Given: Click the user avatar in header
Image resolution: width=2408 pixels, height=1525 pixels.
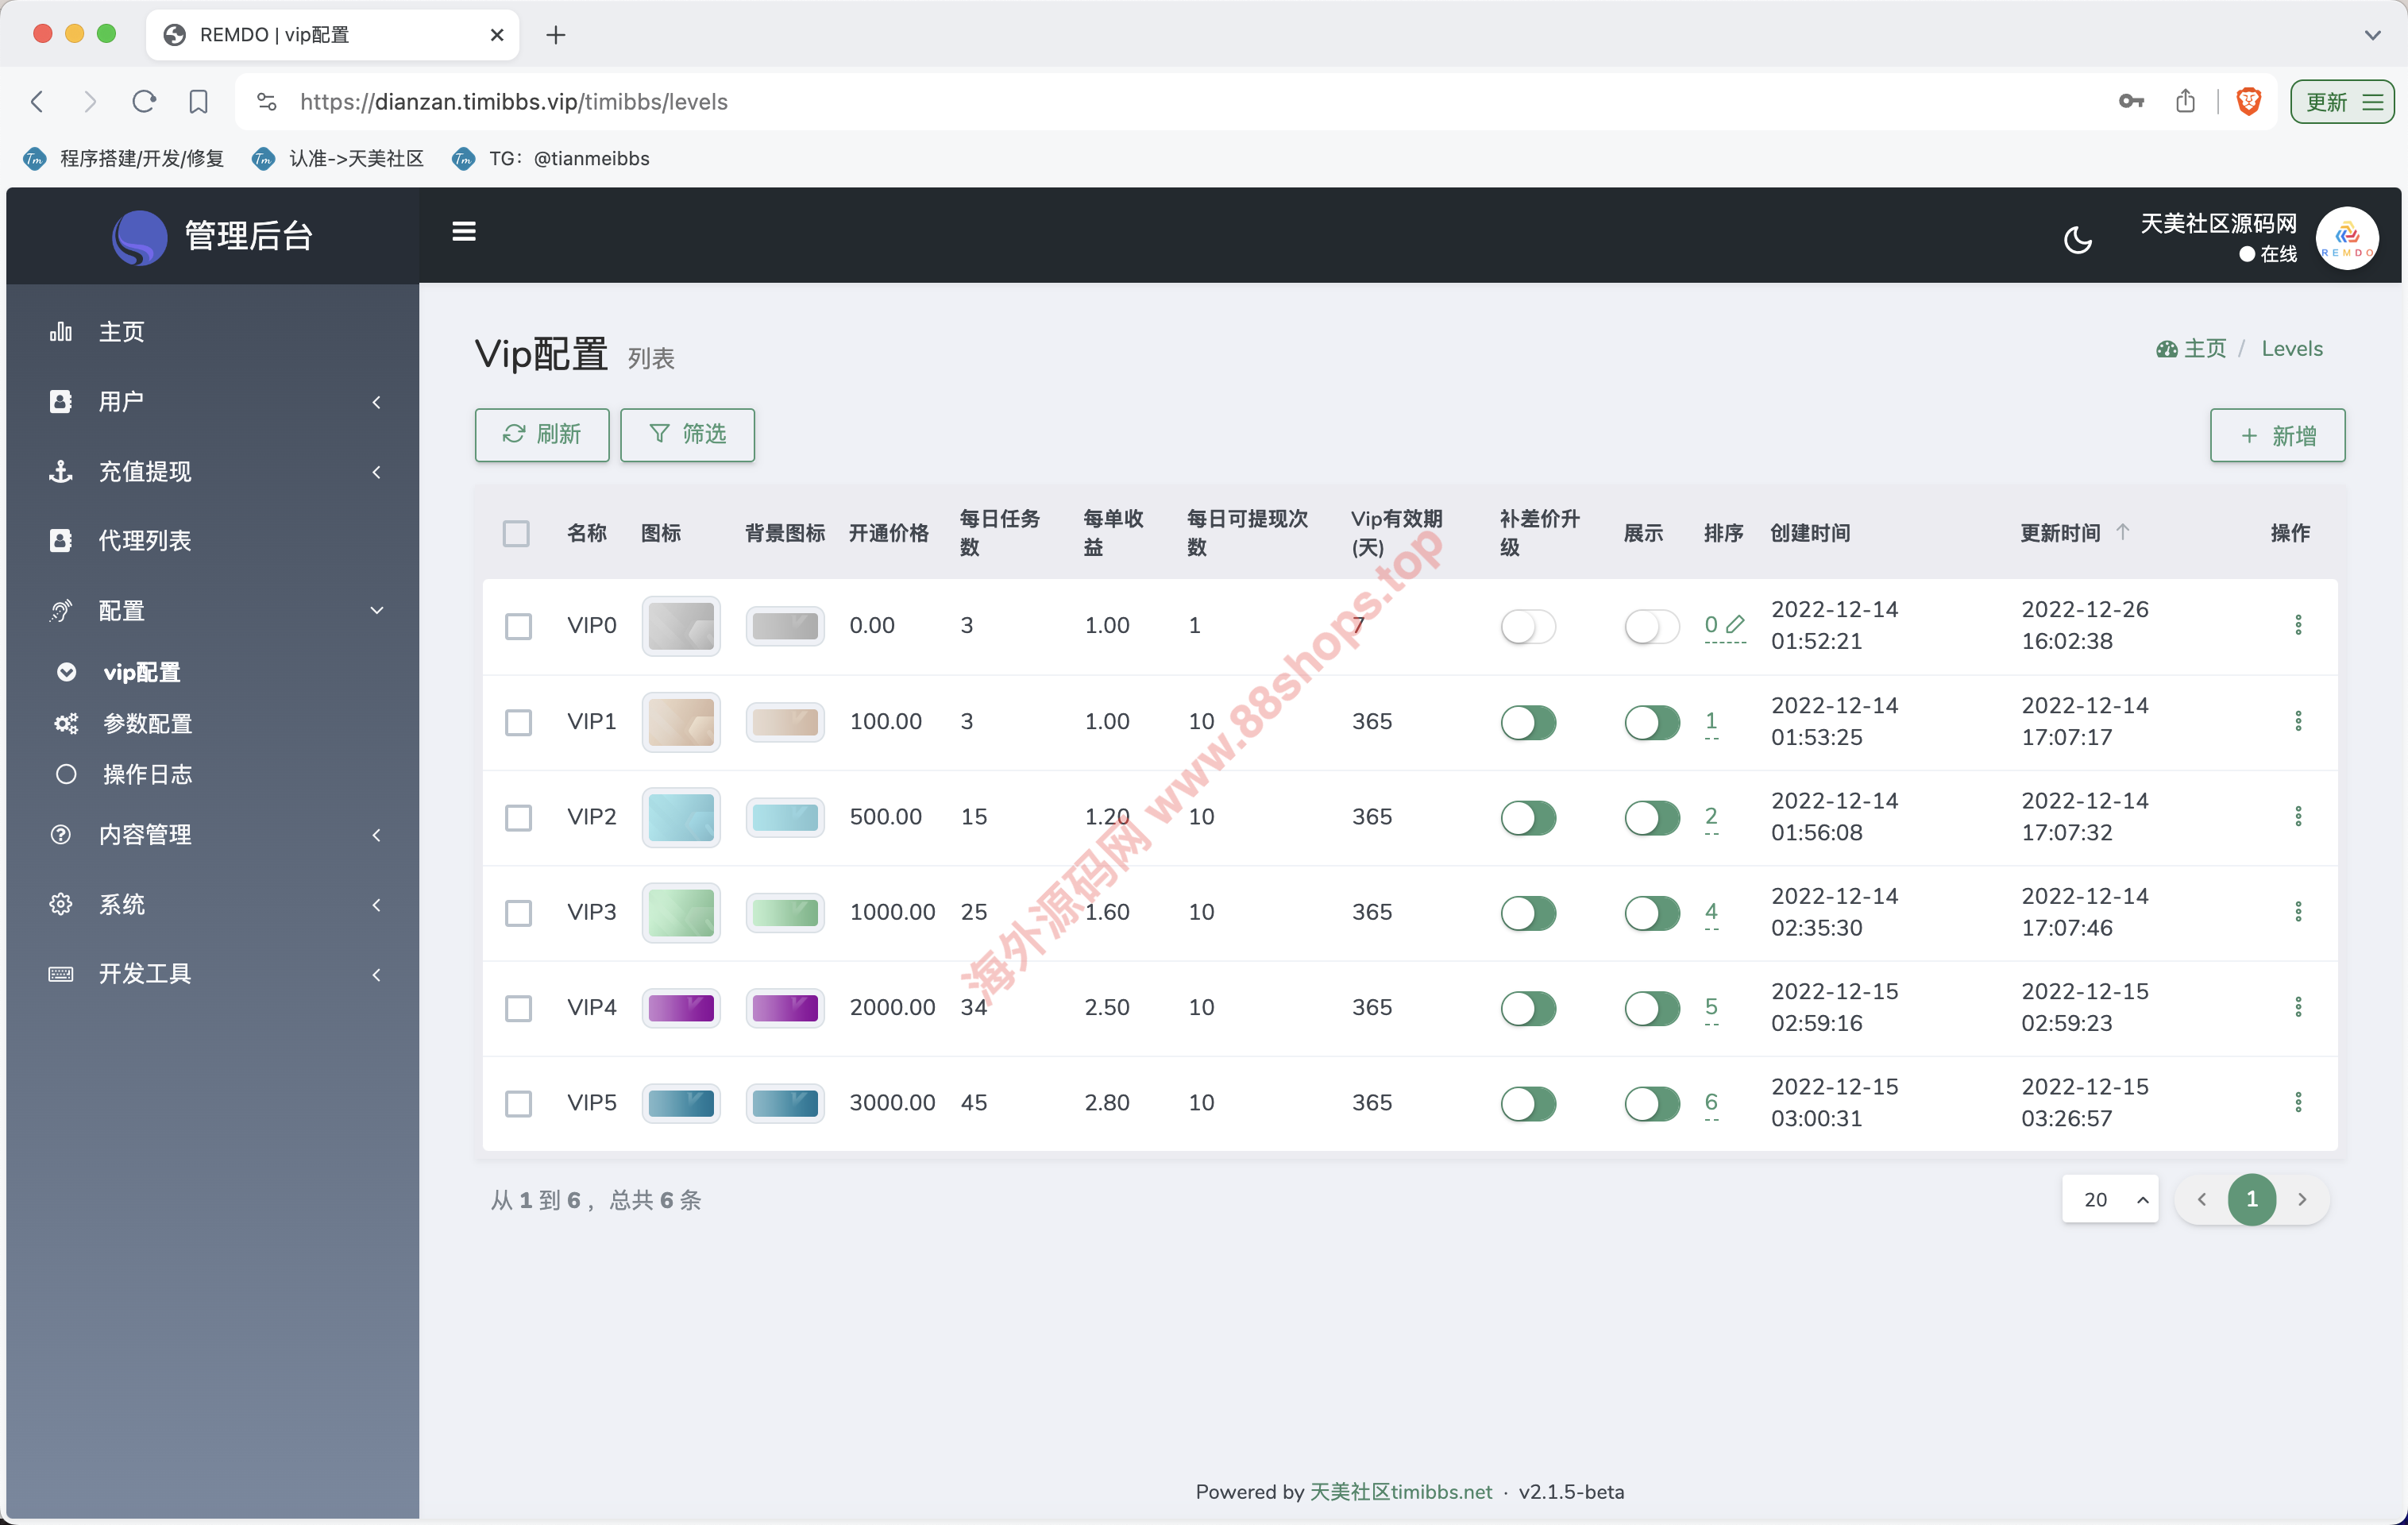Looking at the screenshot, I should (x=2346, y=238).
